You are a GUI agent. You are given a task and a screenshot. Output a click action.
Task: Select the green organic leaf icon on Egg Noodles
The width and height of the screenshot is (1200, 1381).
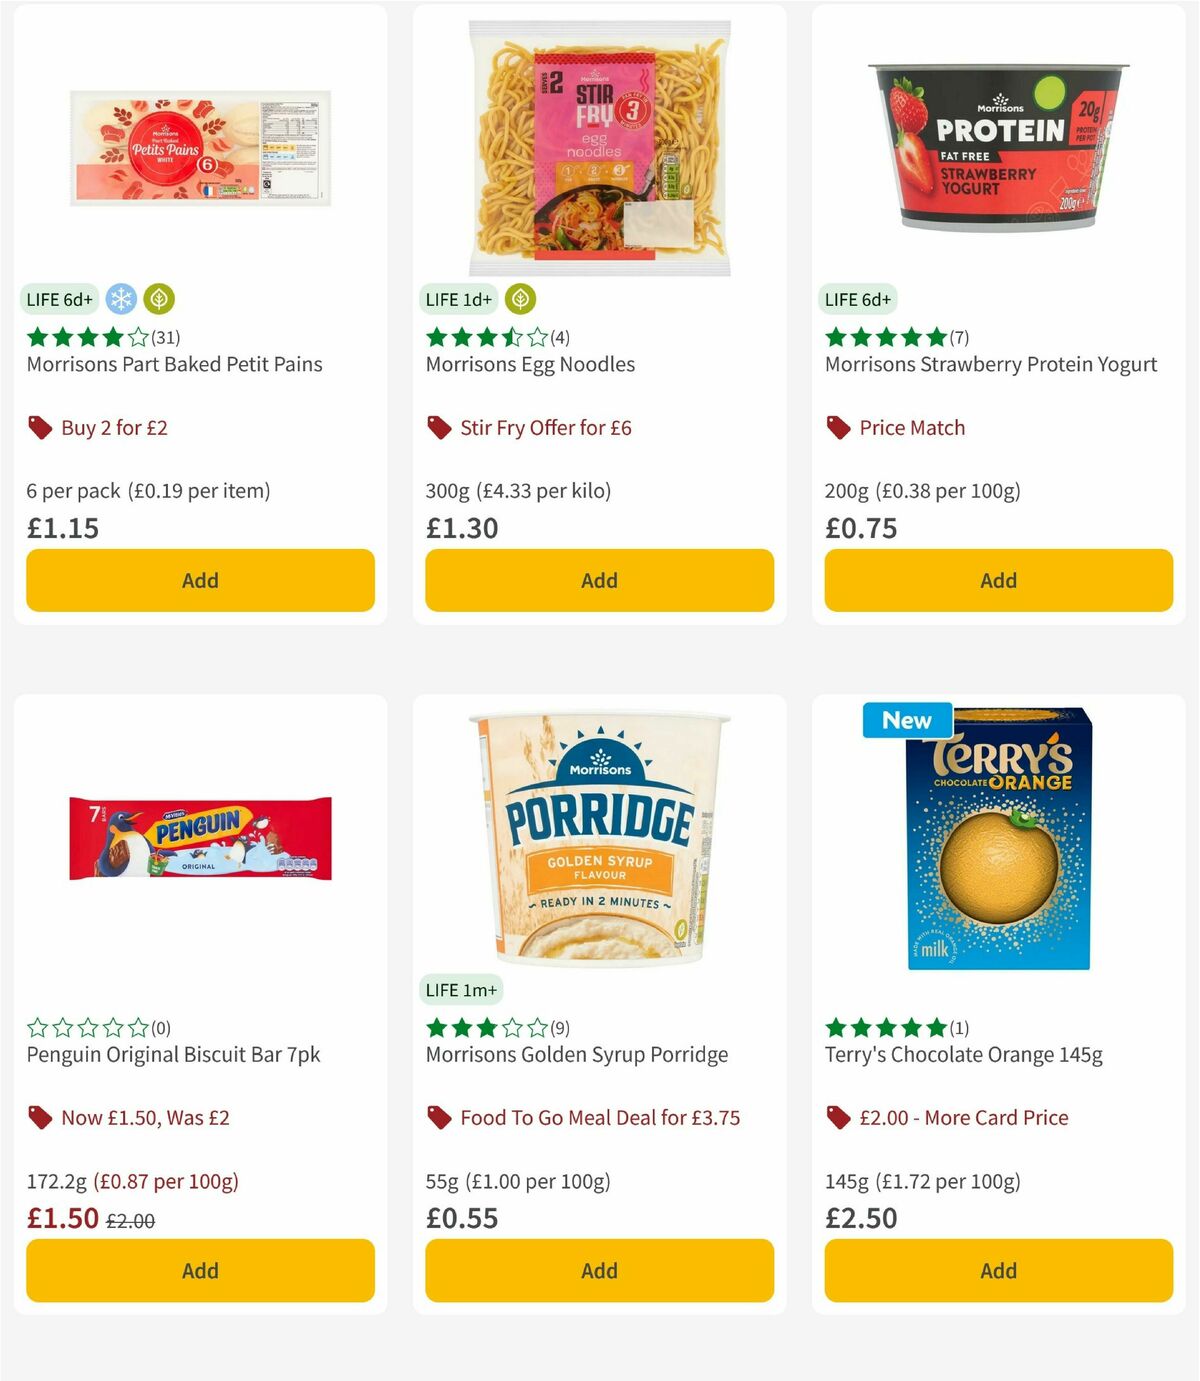pyautogui.click(x=517, y=298)
